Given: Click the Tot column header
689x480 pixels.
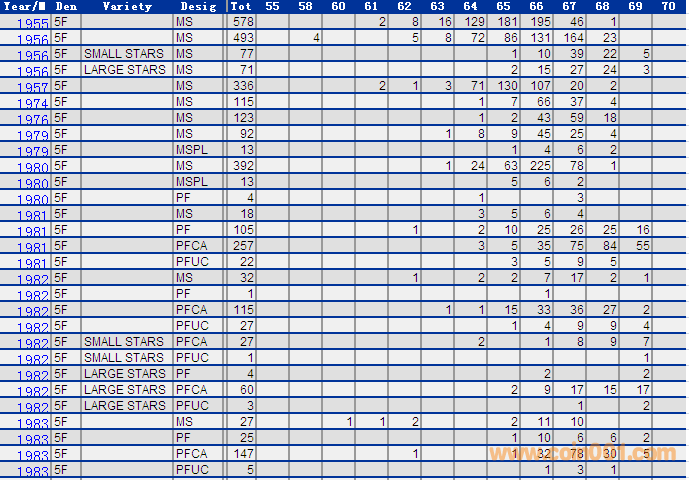Looking at the screenshot, I should tap(241, 7).
